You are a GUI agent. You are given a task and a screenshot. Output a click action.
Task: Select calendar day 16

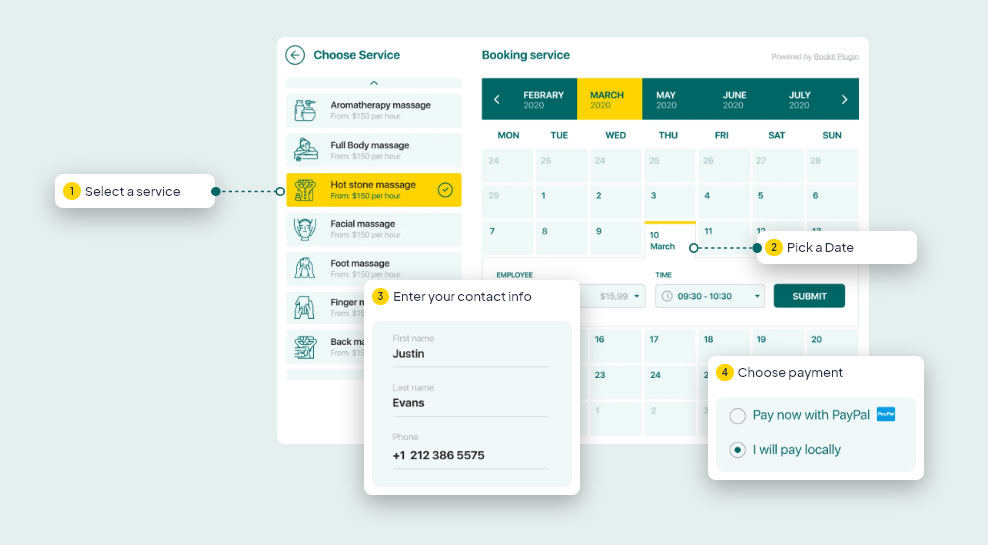tap(616, 345)
